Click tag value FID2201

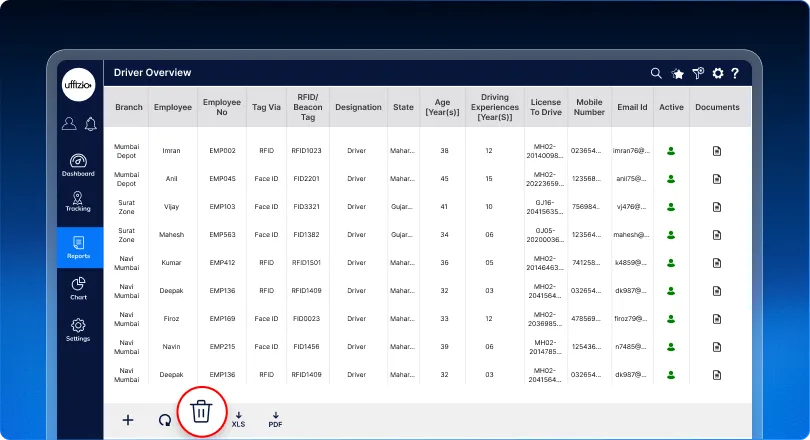click(x=306, y=179)
